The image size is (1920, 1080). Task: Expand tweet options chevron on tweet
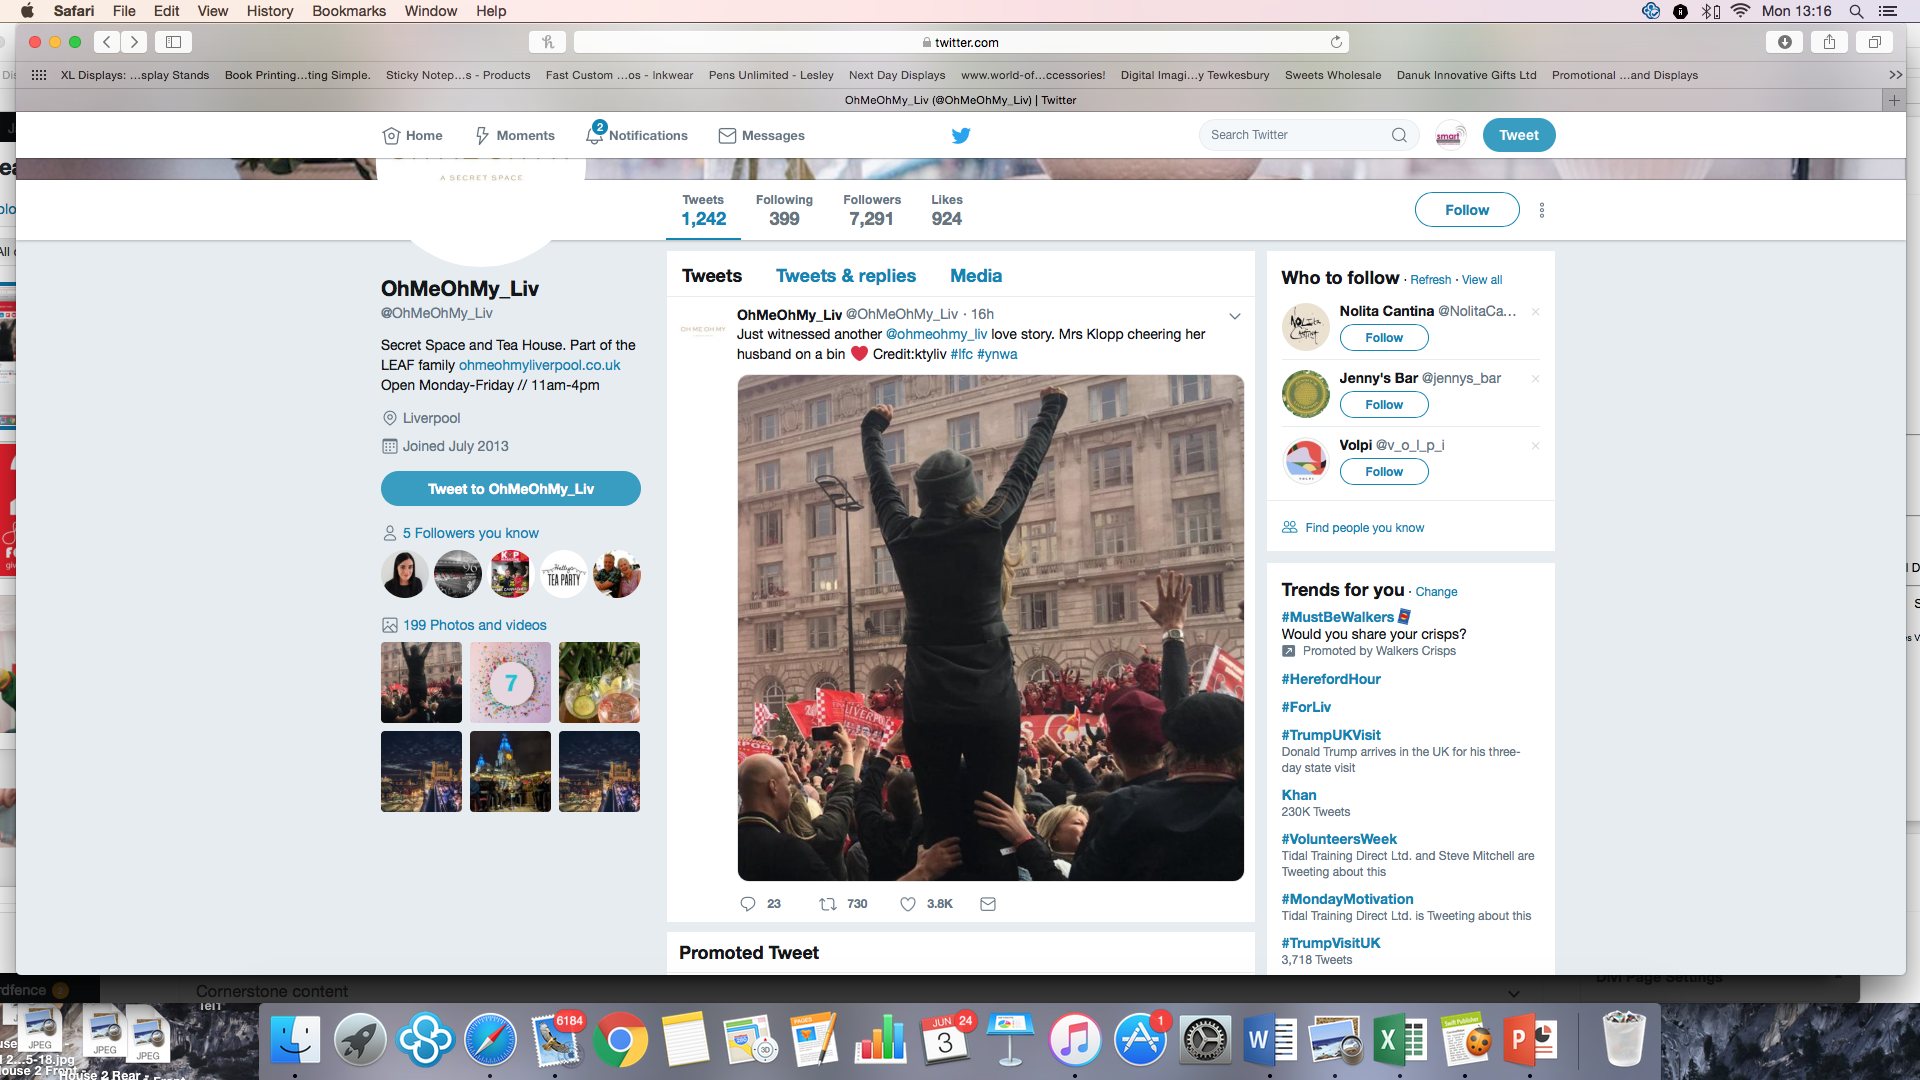point(1235,316)
